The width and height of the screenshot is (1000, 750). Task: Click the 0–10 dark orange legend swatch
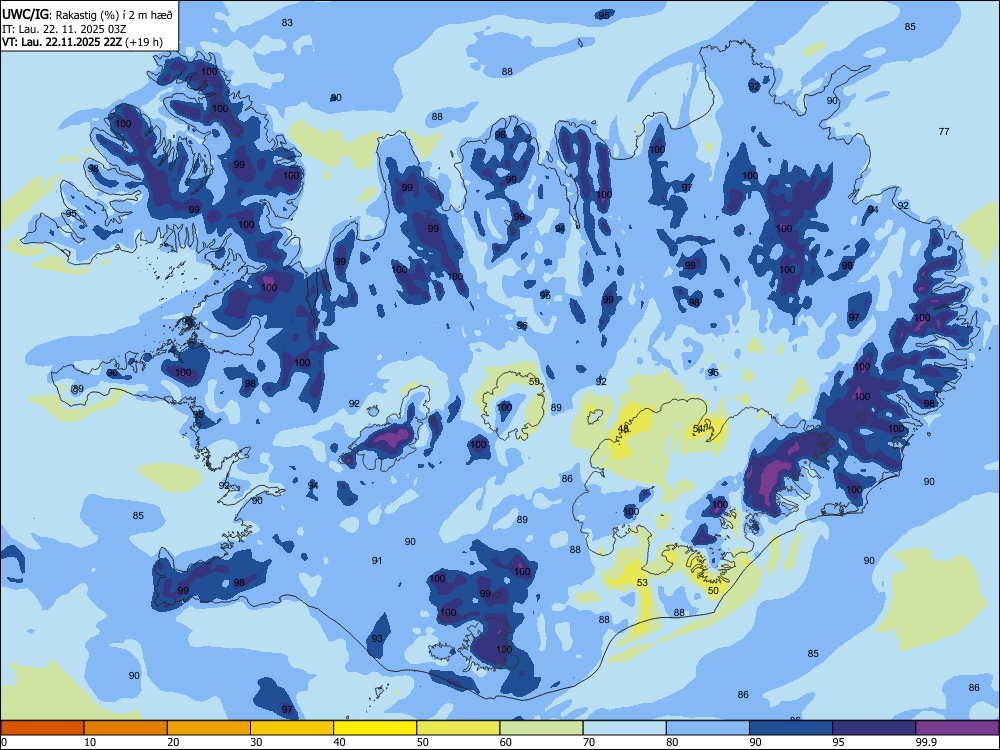coord(42,728)
